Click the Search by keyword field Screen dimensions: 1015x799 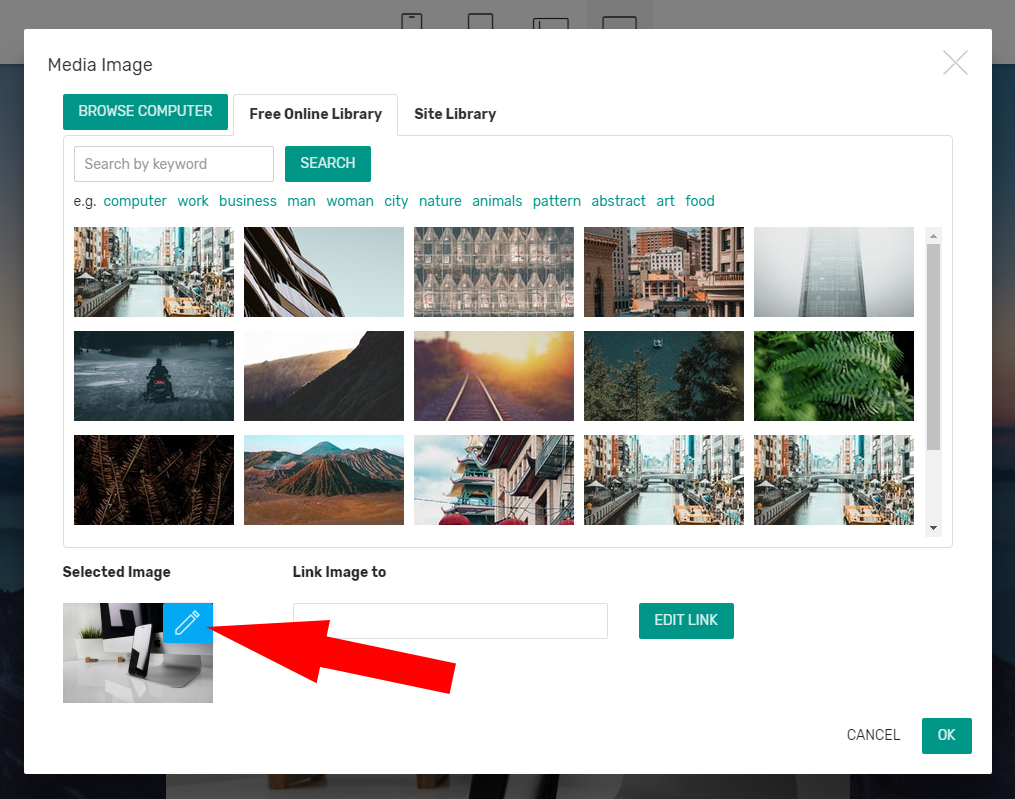pyautogui.click(x=174, y=164)
